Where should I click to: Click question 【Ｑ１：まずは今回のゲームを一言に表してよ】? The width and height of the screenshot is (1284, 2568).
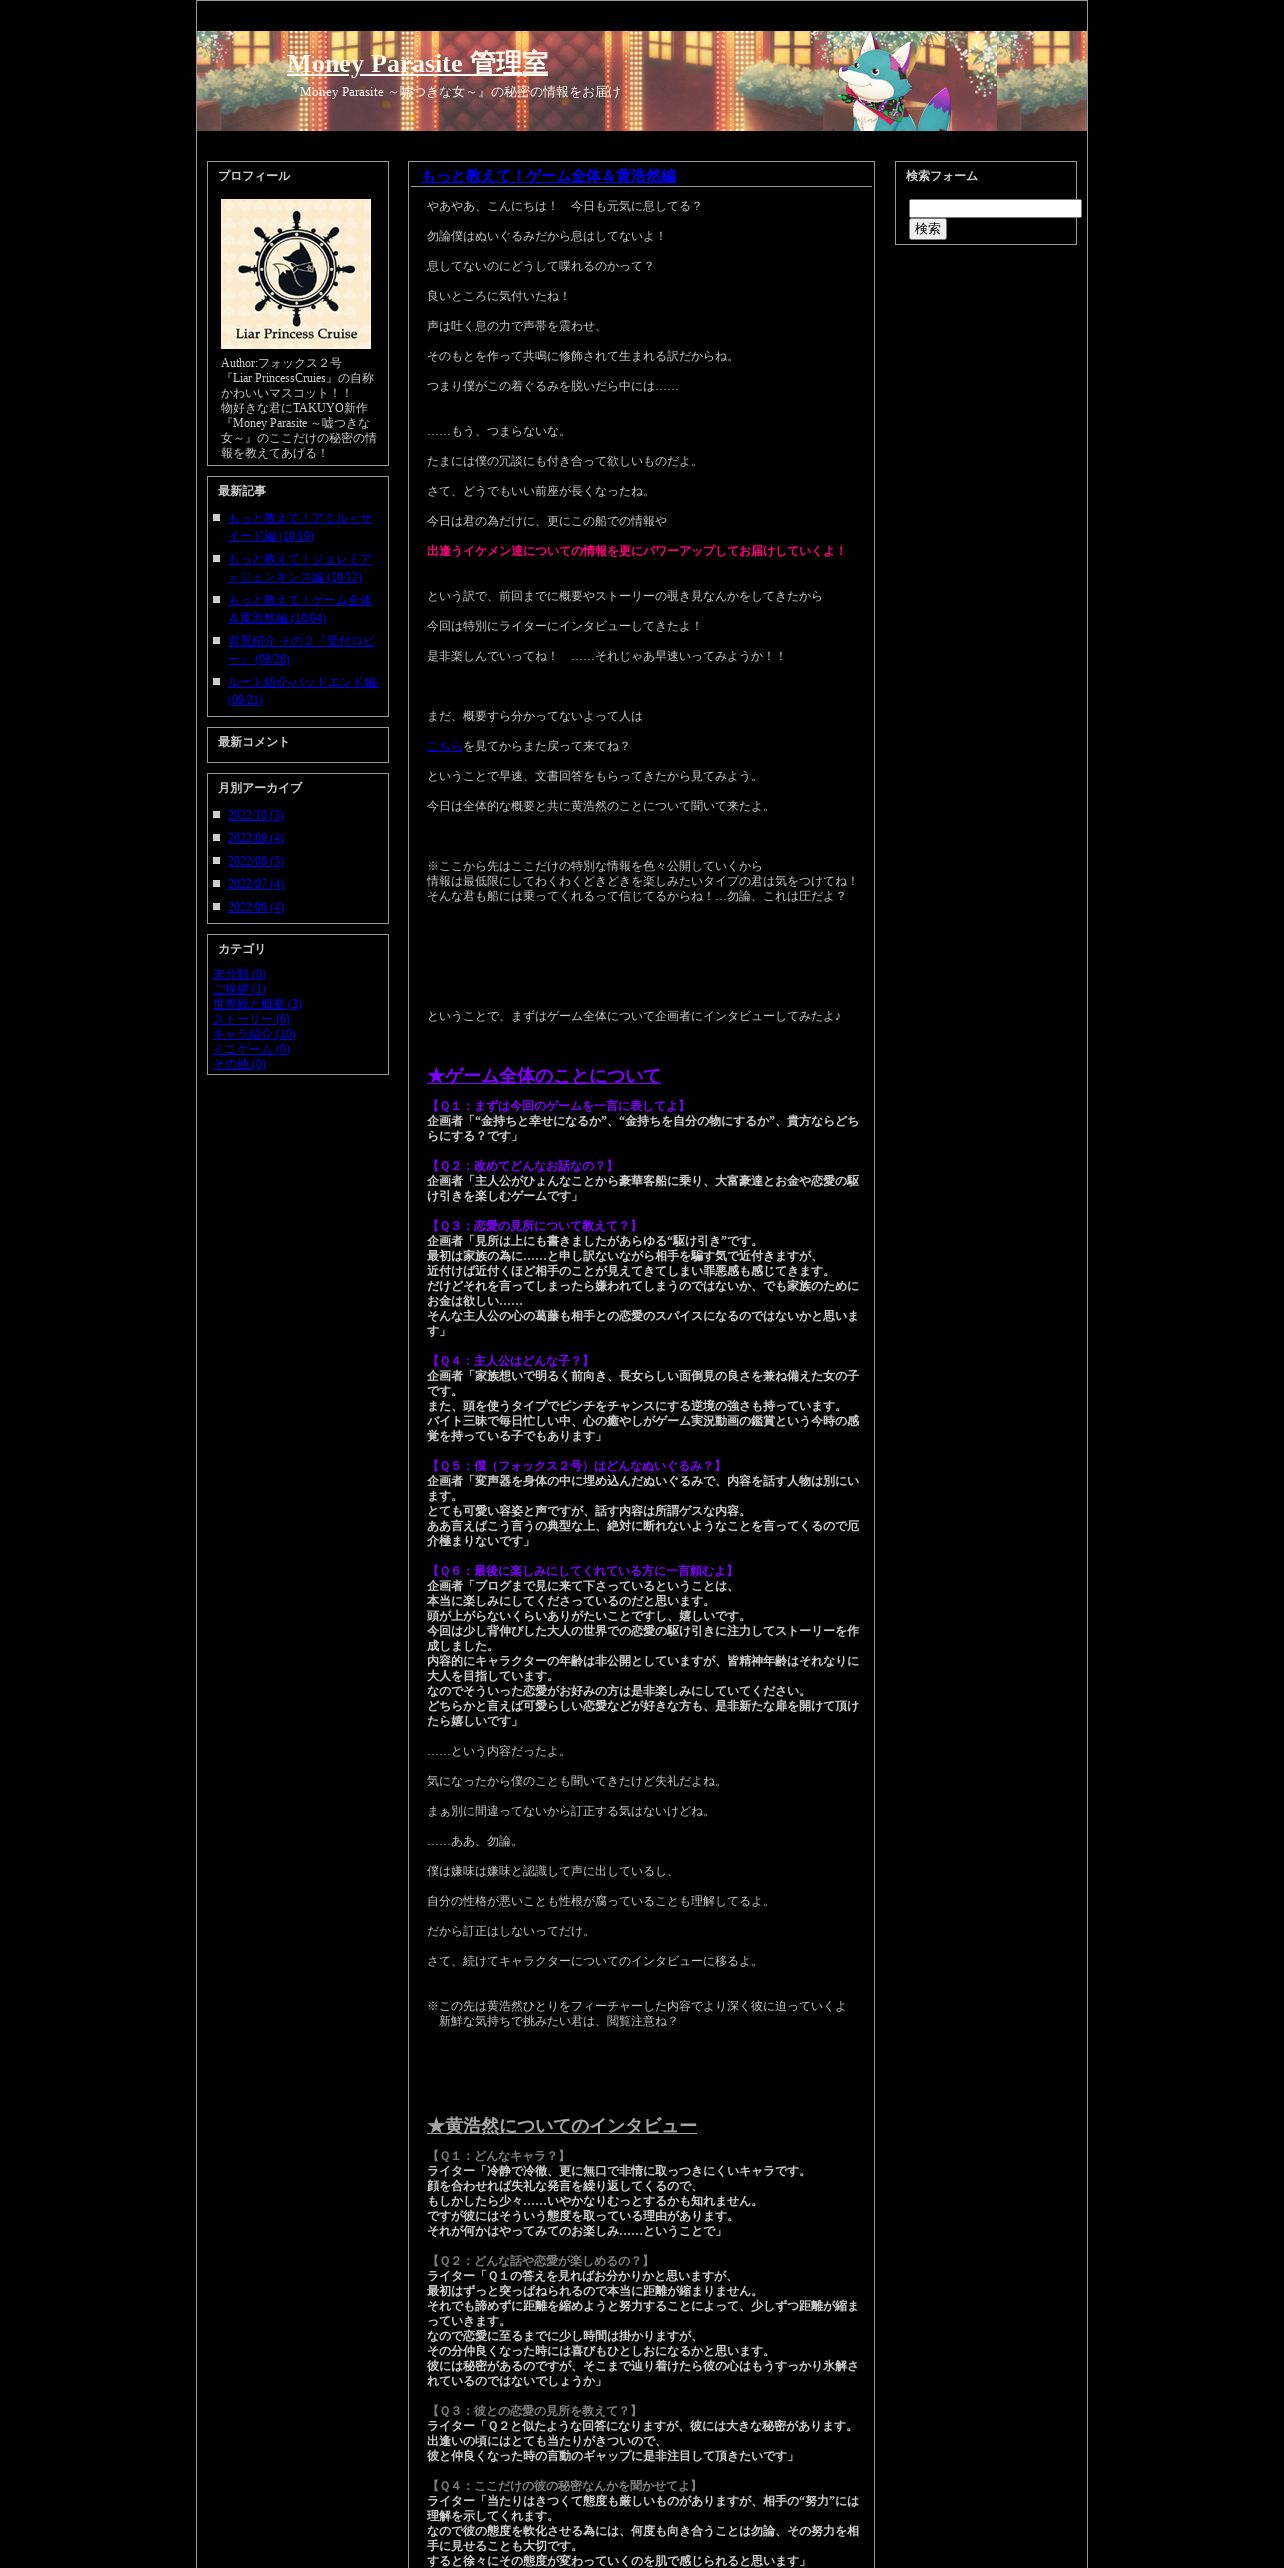[x=558, y=1106]
